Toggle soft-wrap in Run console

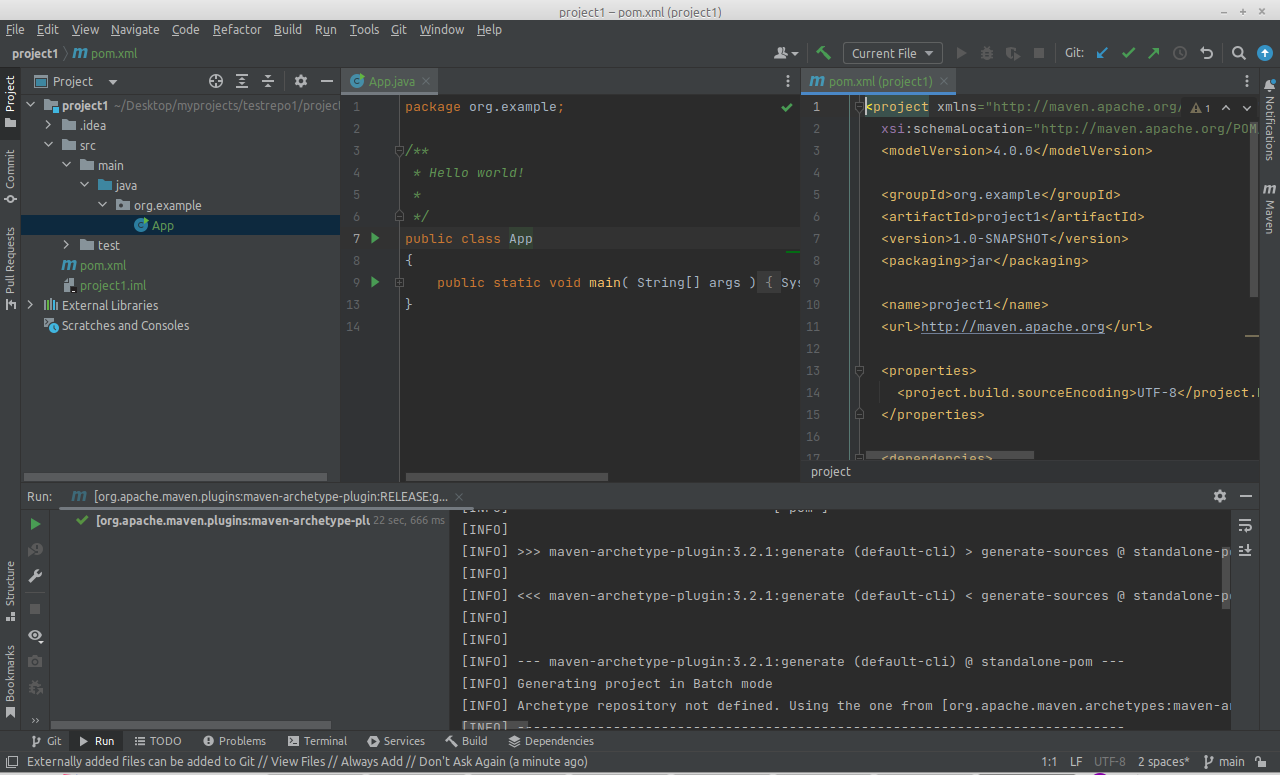pyautogui.click(x=1245, y=525)
